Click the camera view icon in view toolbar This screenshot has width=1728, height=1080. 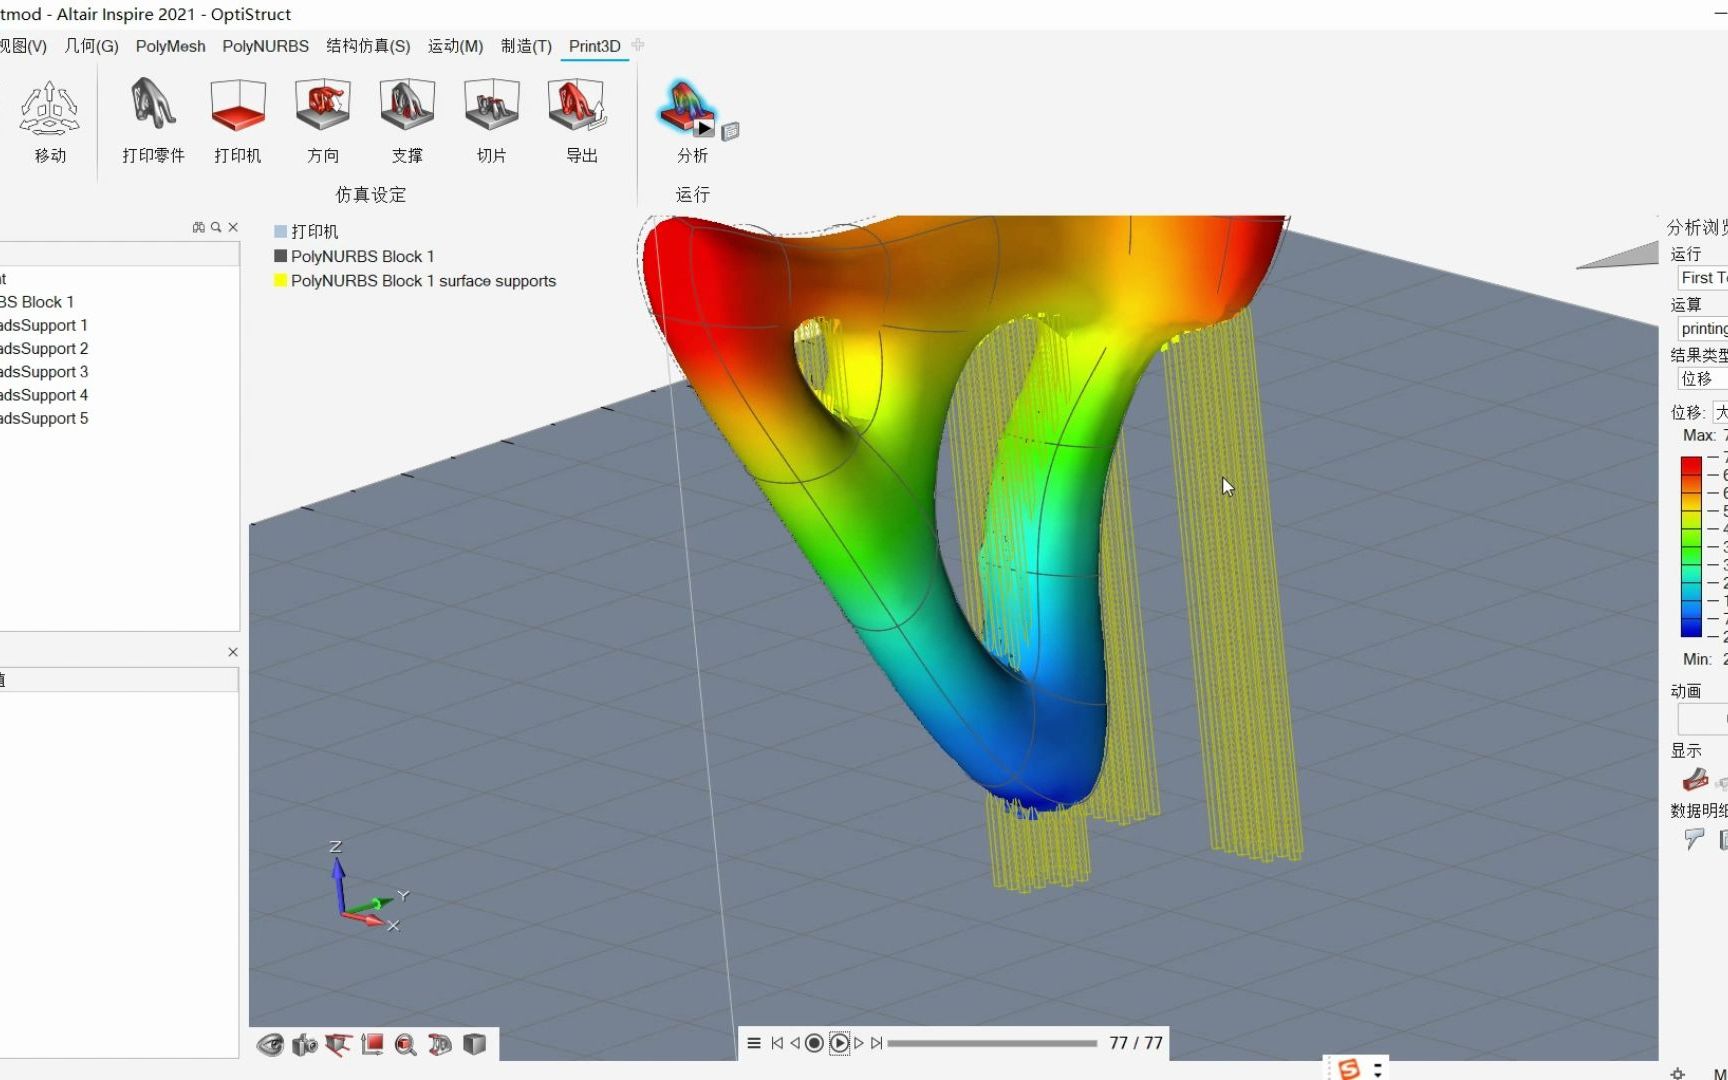304,1045
